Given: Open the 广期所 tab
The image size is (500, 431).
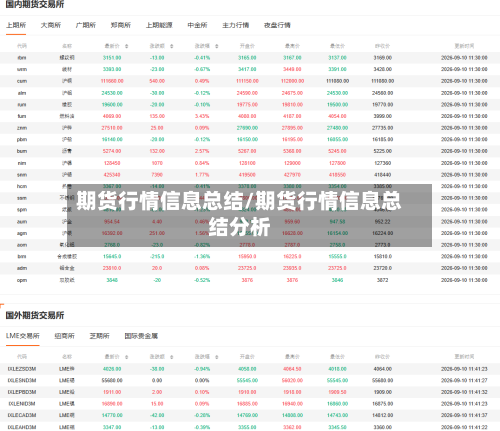Looking at the screenshot, I should (86, 25).
